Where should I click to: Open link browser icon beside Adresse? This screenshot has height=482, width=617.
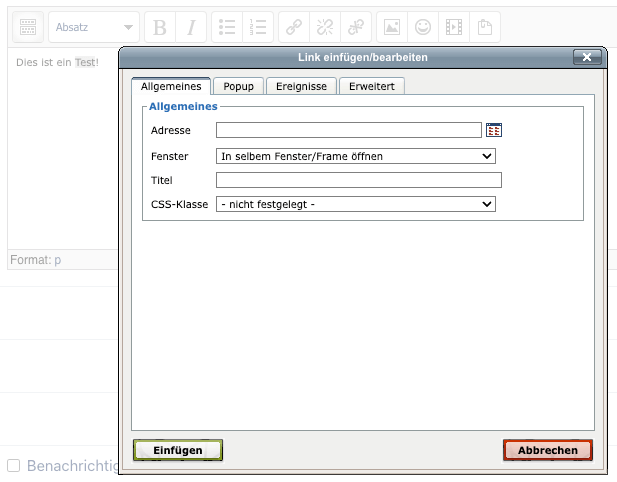[493, 130]
